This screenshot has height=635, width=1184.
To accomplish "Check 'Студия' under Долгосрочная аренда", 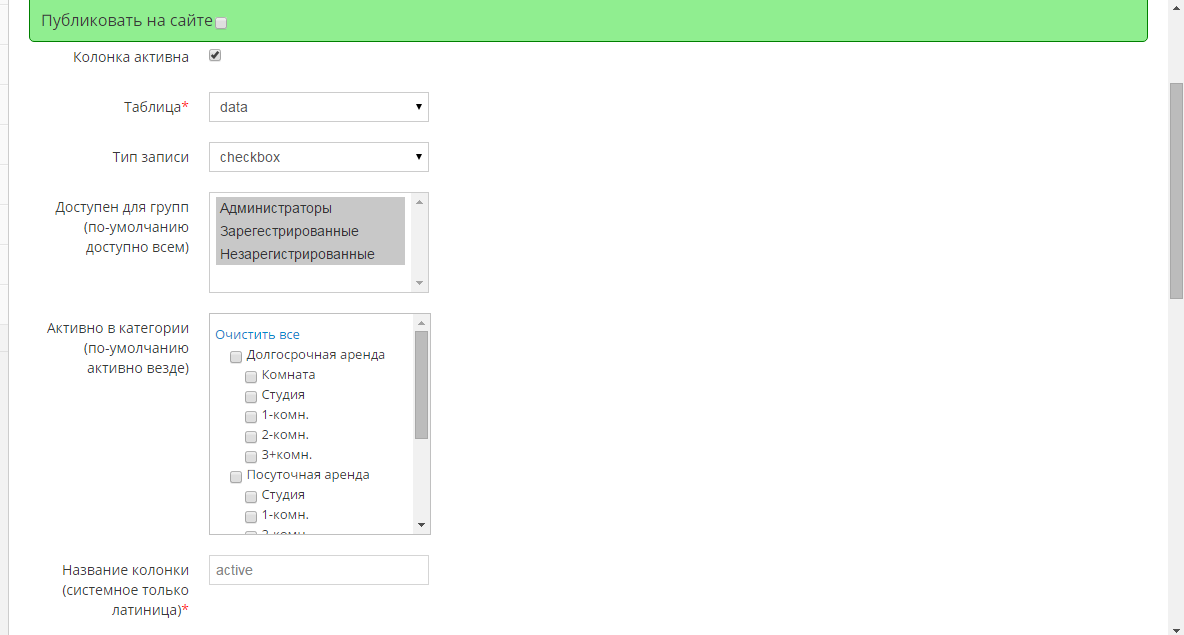I will click(x=251, y=396).
